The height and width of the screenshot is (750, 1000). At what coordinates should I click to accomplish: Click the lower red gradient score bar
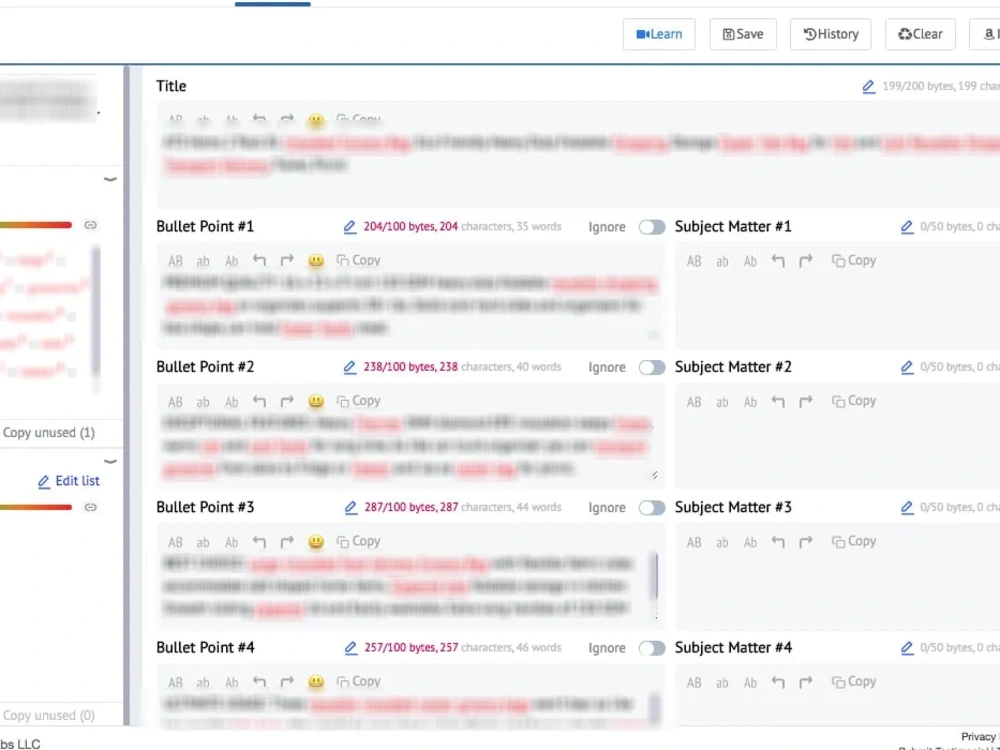pyautogui.click(x=36, y=507)
